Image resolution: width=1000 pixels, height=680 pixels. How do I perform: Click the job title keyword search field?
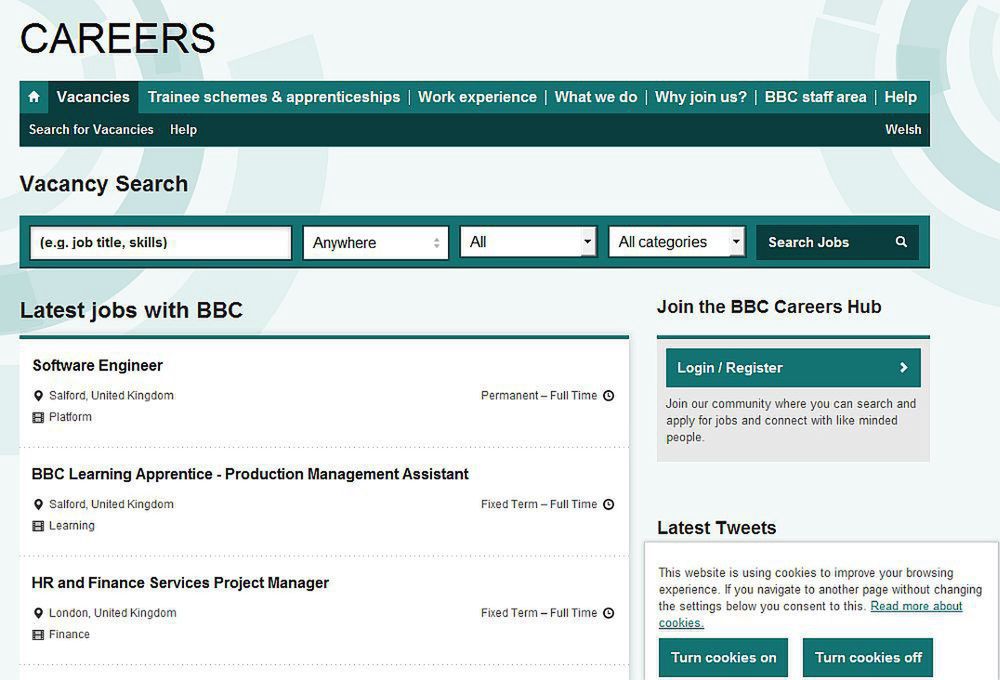click(x=161, y=242)
